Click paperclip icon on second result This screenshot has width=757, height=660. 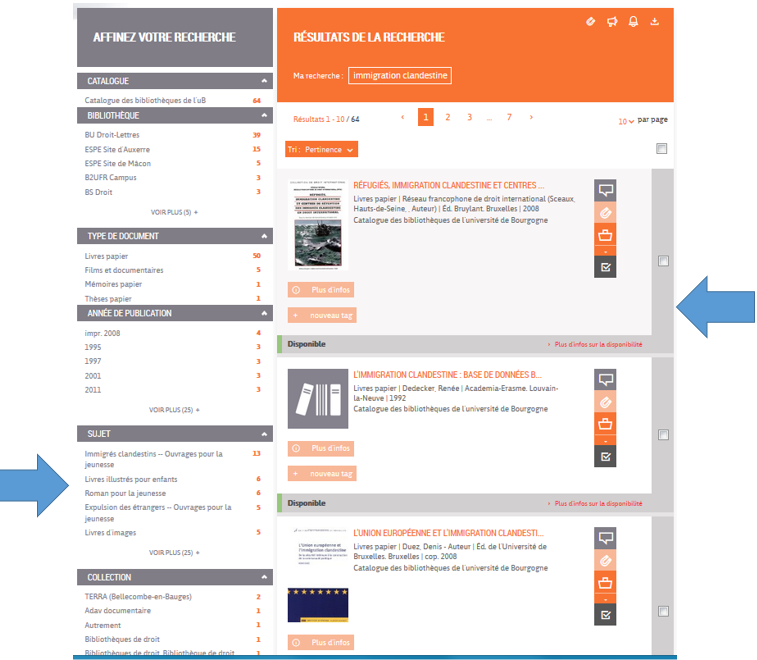coord(604,403)
